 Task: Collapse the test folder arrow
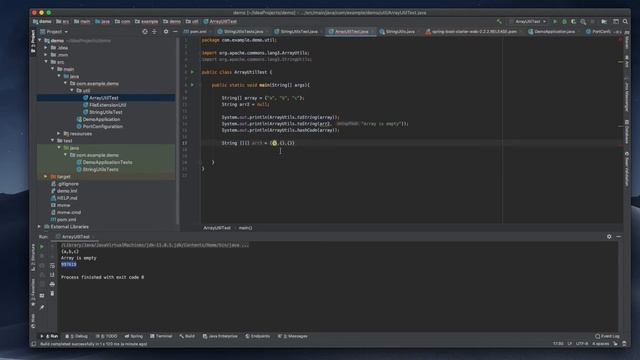click(52, 140)
